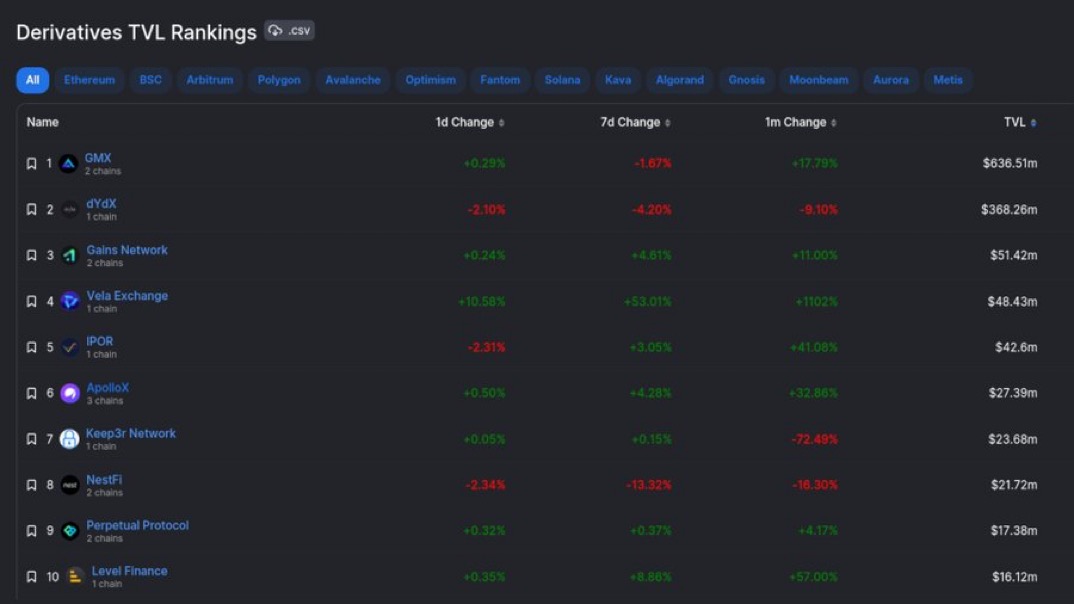Click the Level Finance logo icon

75,577
